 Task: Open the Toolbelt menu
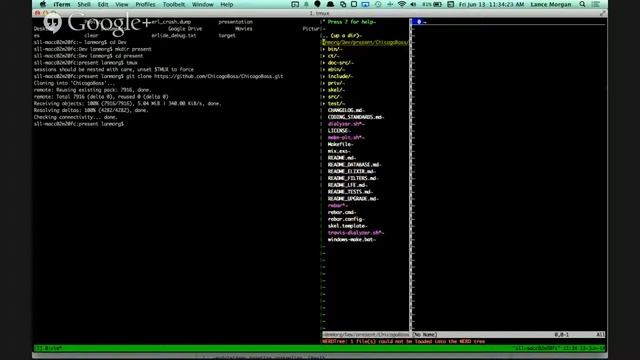(x=174, y=4)
